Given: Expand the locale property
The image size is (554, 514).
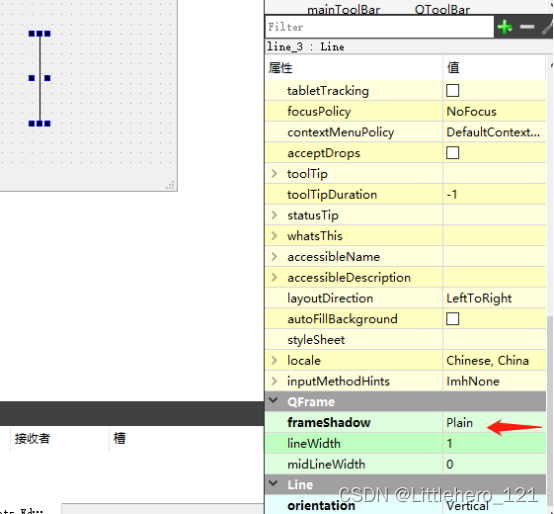Looking at the screenshot, I should coord(274,360).
